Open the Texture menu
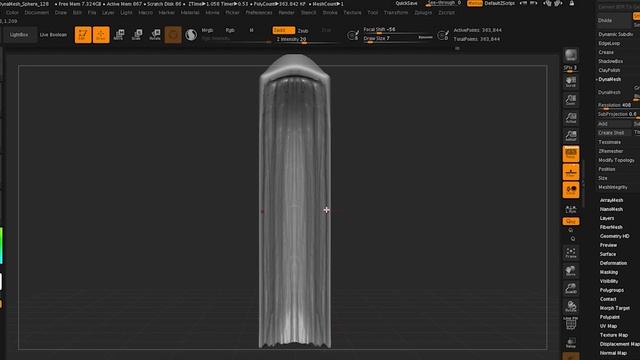This screenshot has height=360, width=640. tap(352, 13)
